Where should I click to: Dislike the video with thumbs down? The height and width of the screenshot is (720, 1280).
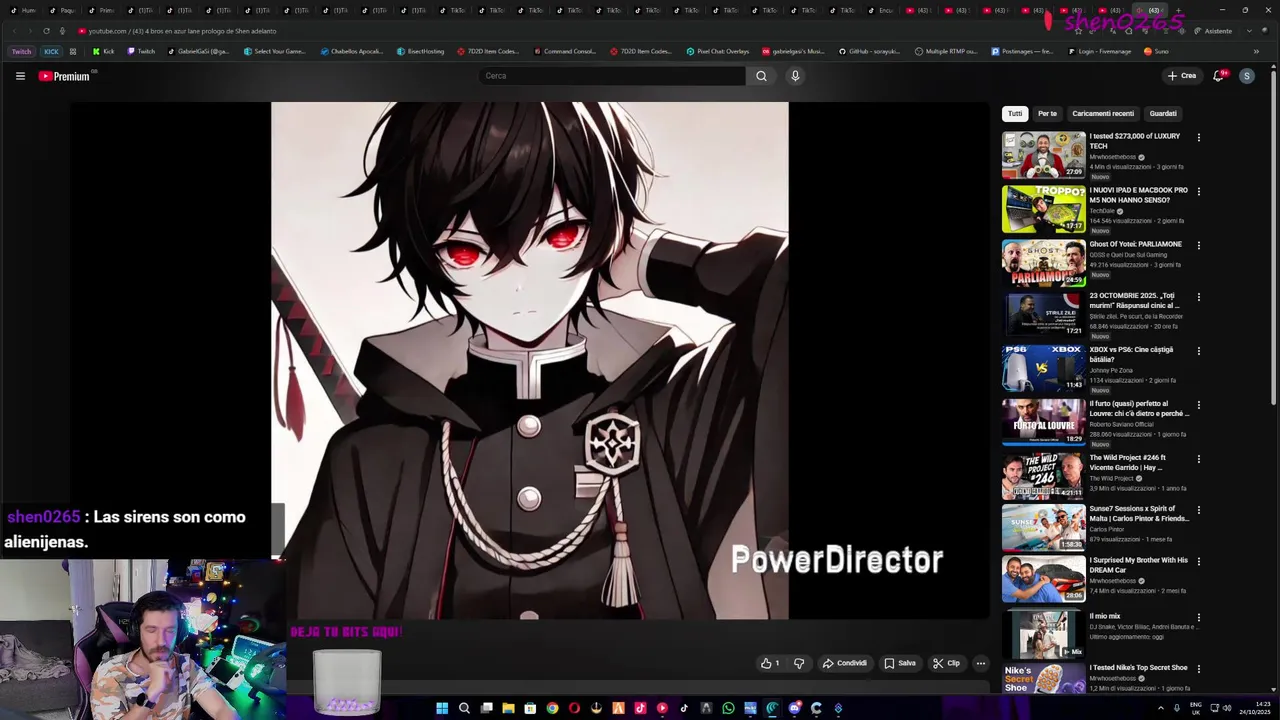tap(799, 663)
